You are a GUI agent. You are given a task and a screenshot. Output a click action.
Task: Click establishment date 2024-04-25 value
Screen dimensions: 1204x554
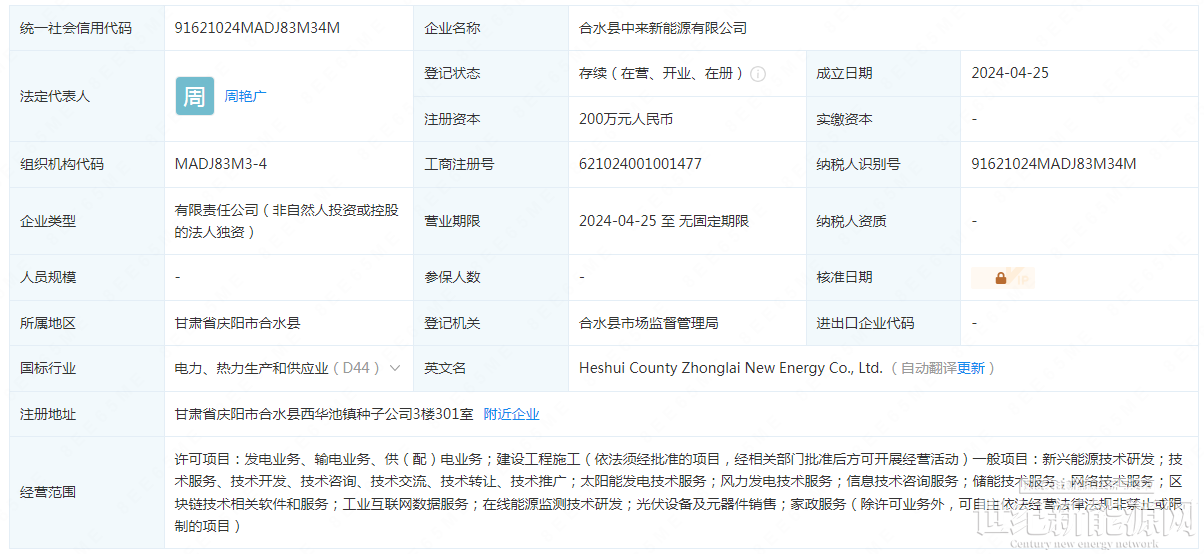tap(1010, 73)
